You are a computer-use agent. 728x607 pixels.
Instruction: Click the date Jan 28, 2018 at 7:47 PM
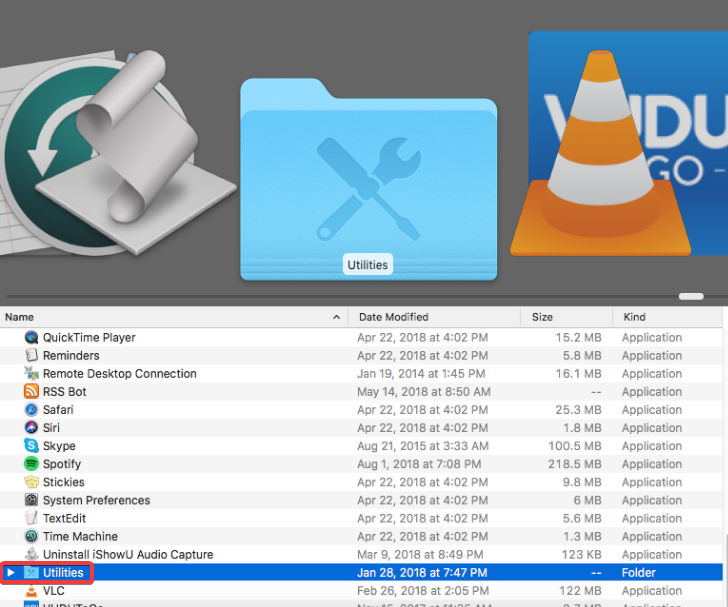(x=422, y=573)
